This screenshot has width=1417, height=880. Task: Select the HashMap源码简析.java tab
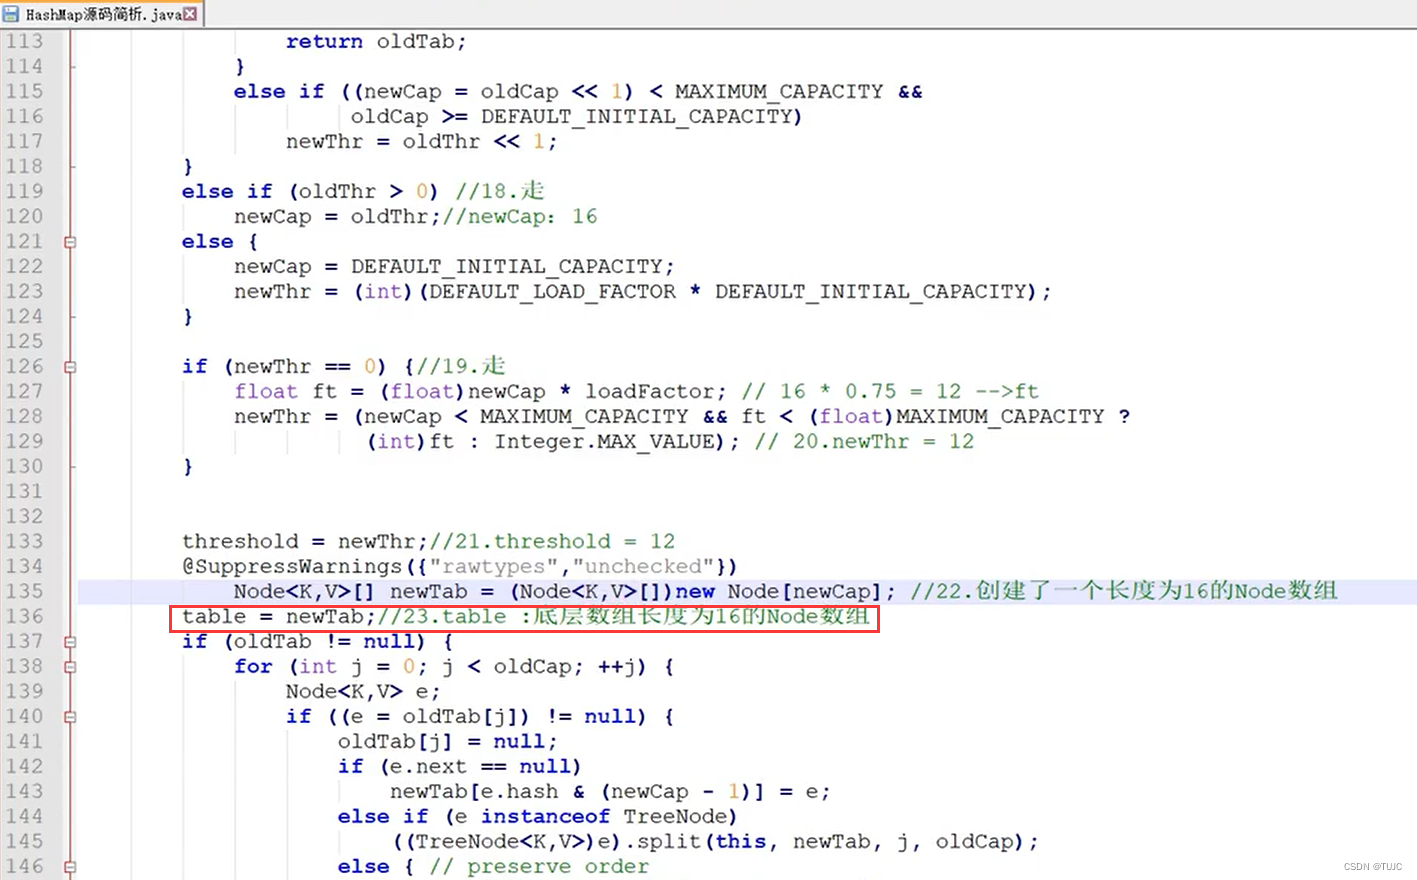tap(101, 14)
